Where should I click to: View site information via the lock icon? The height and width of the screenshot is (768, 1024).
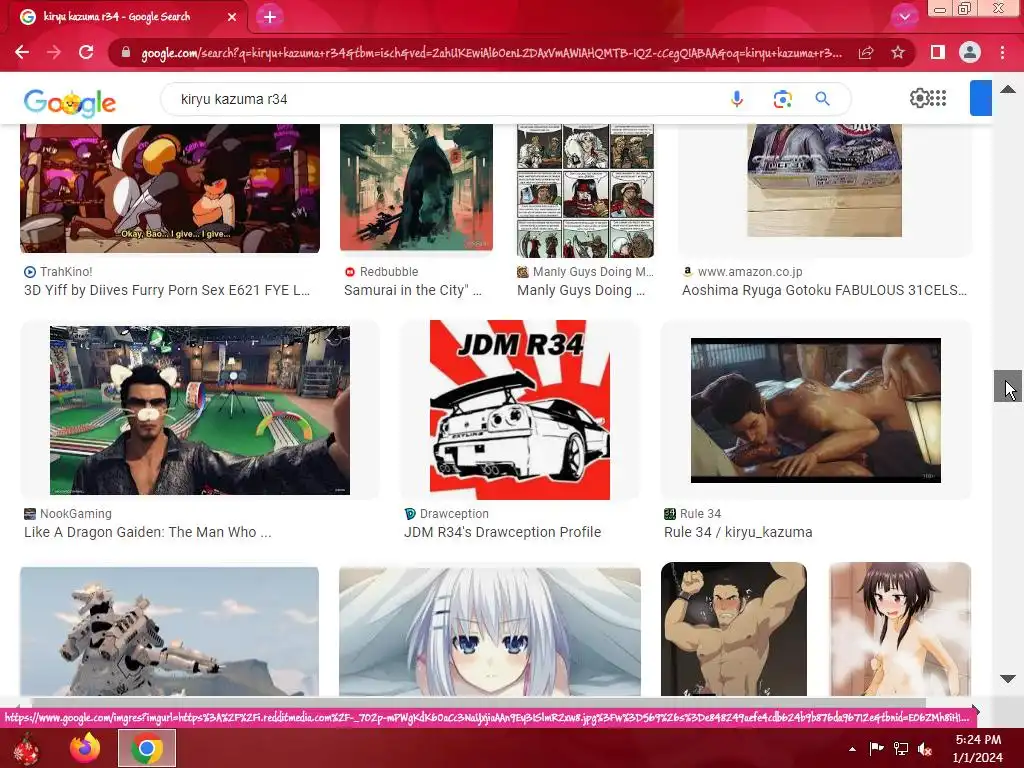[126, 52]
